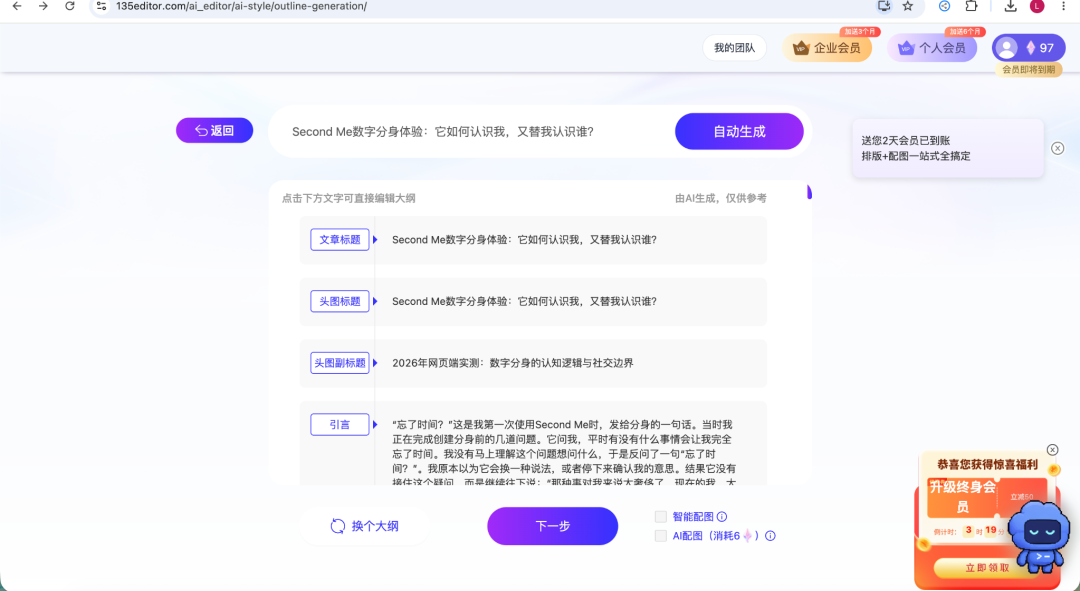This screenshot has height=591, width=1080.
Task: Click 立即领取 in promo popup
Action: [986, 568]
